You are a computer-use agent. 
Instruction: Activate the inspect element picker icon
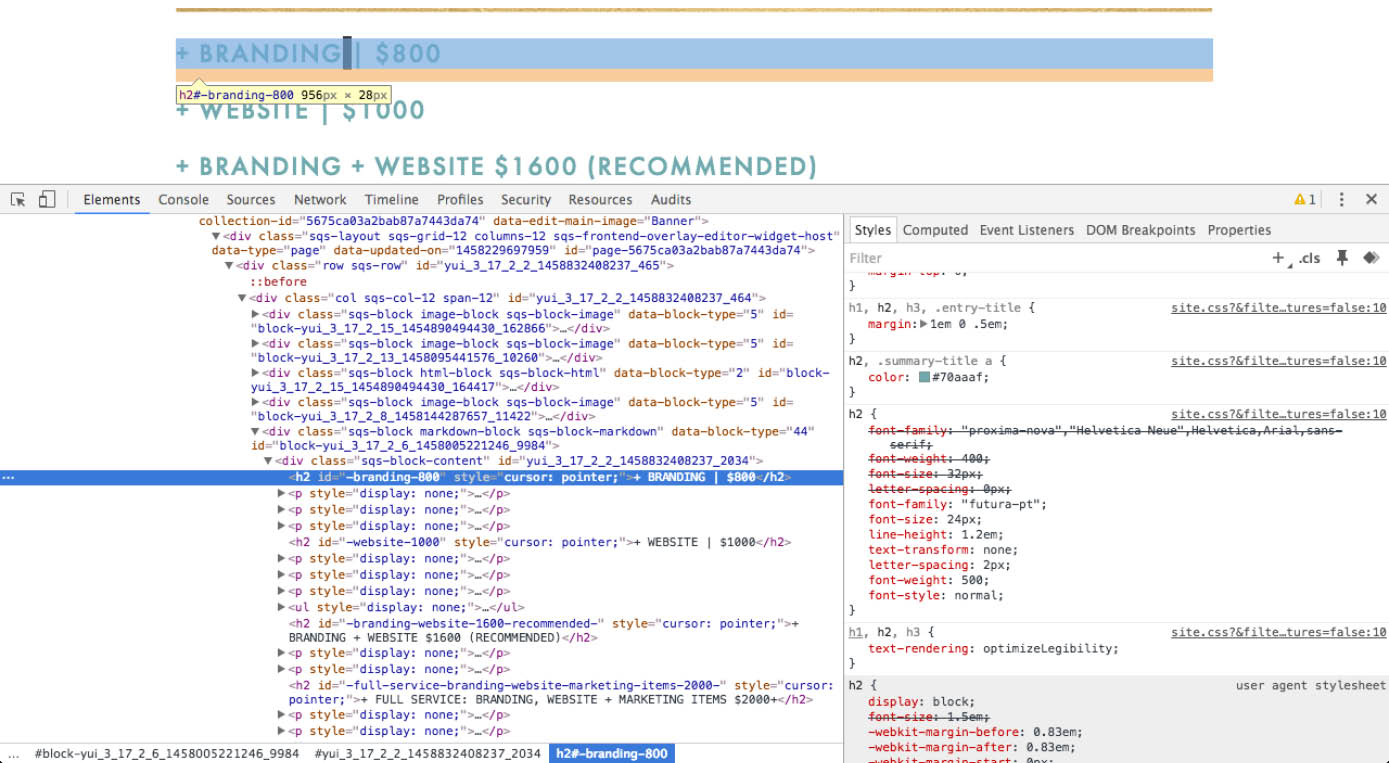click(x=18, y=200)
